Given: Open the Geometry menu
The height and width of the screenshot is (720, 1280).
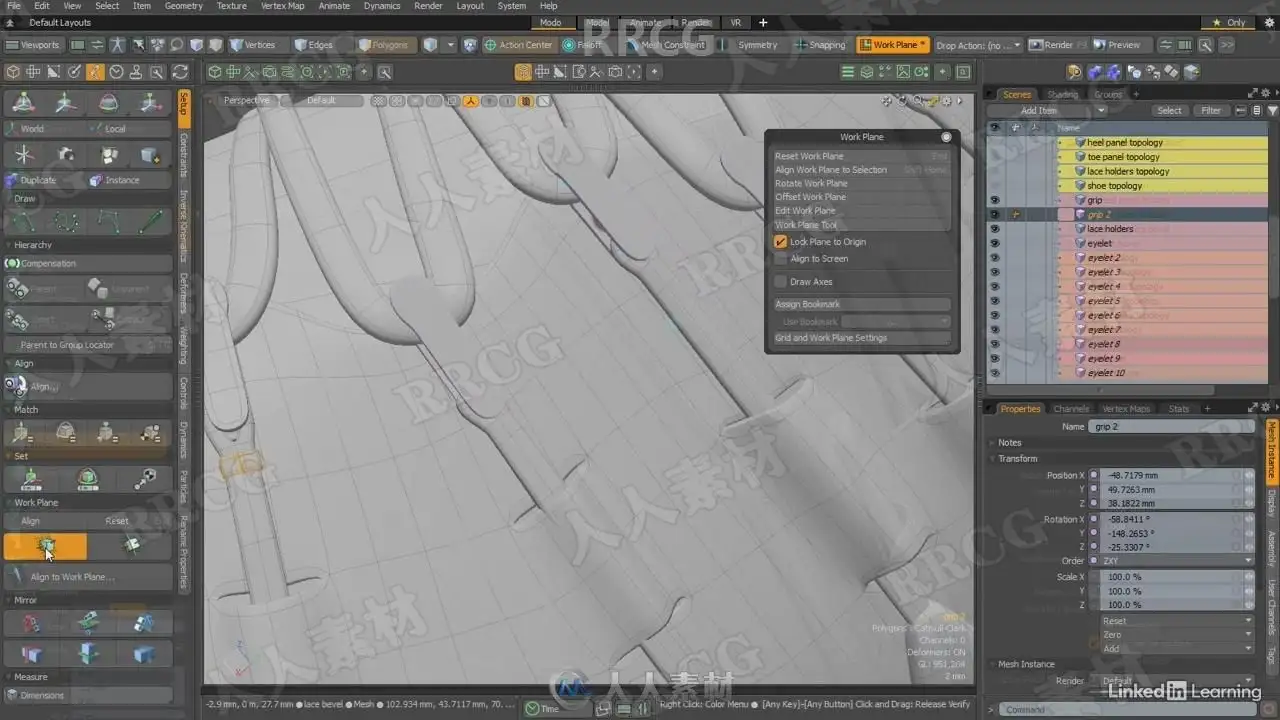Looking at the screenshot, I should (x=183, y=6).
